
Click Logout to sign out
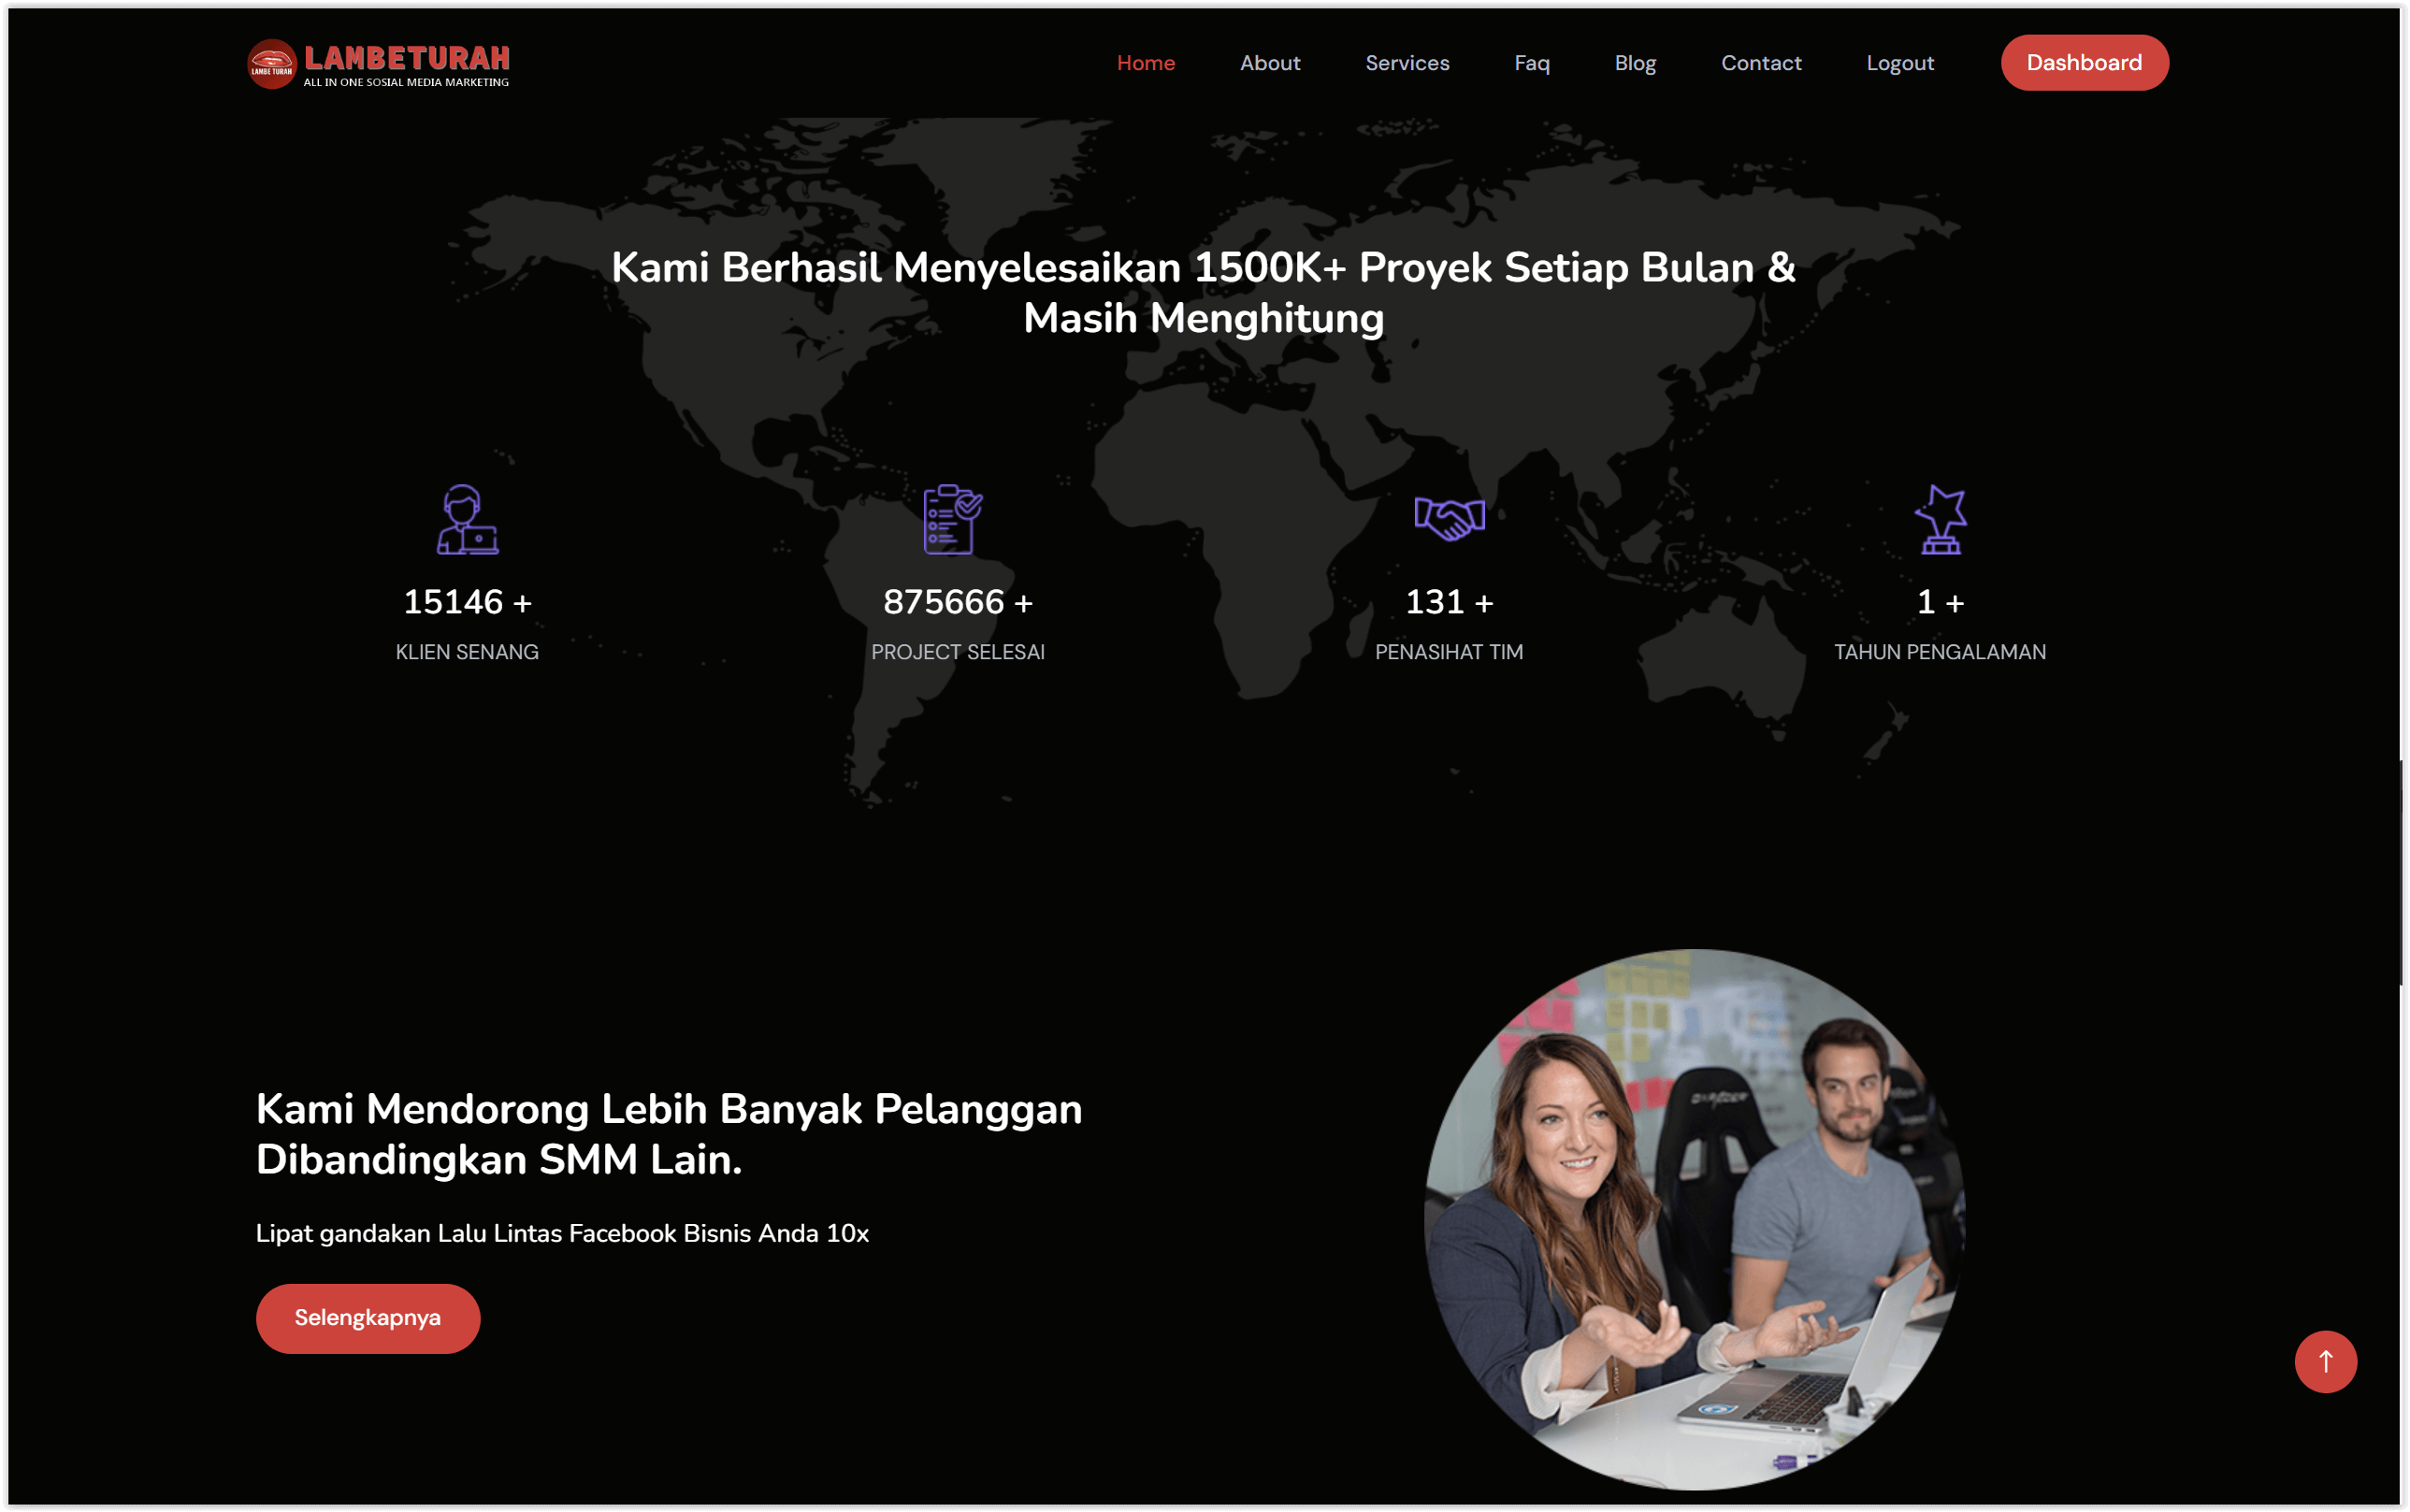pos(1899,62)
